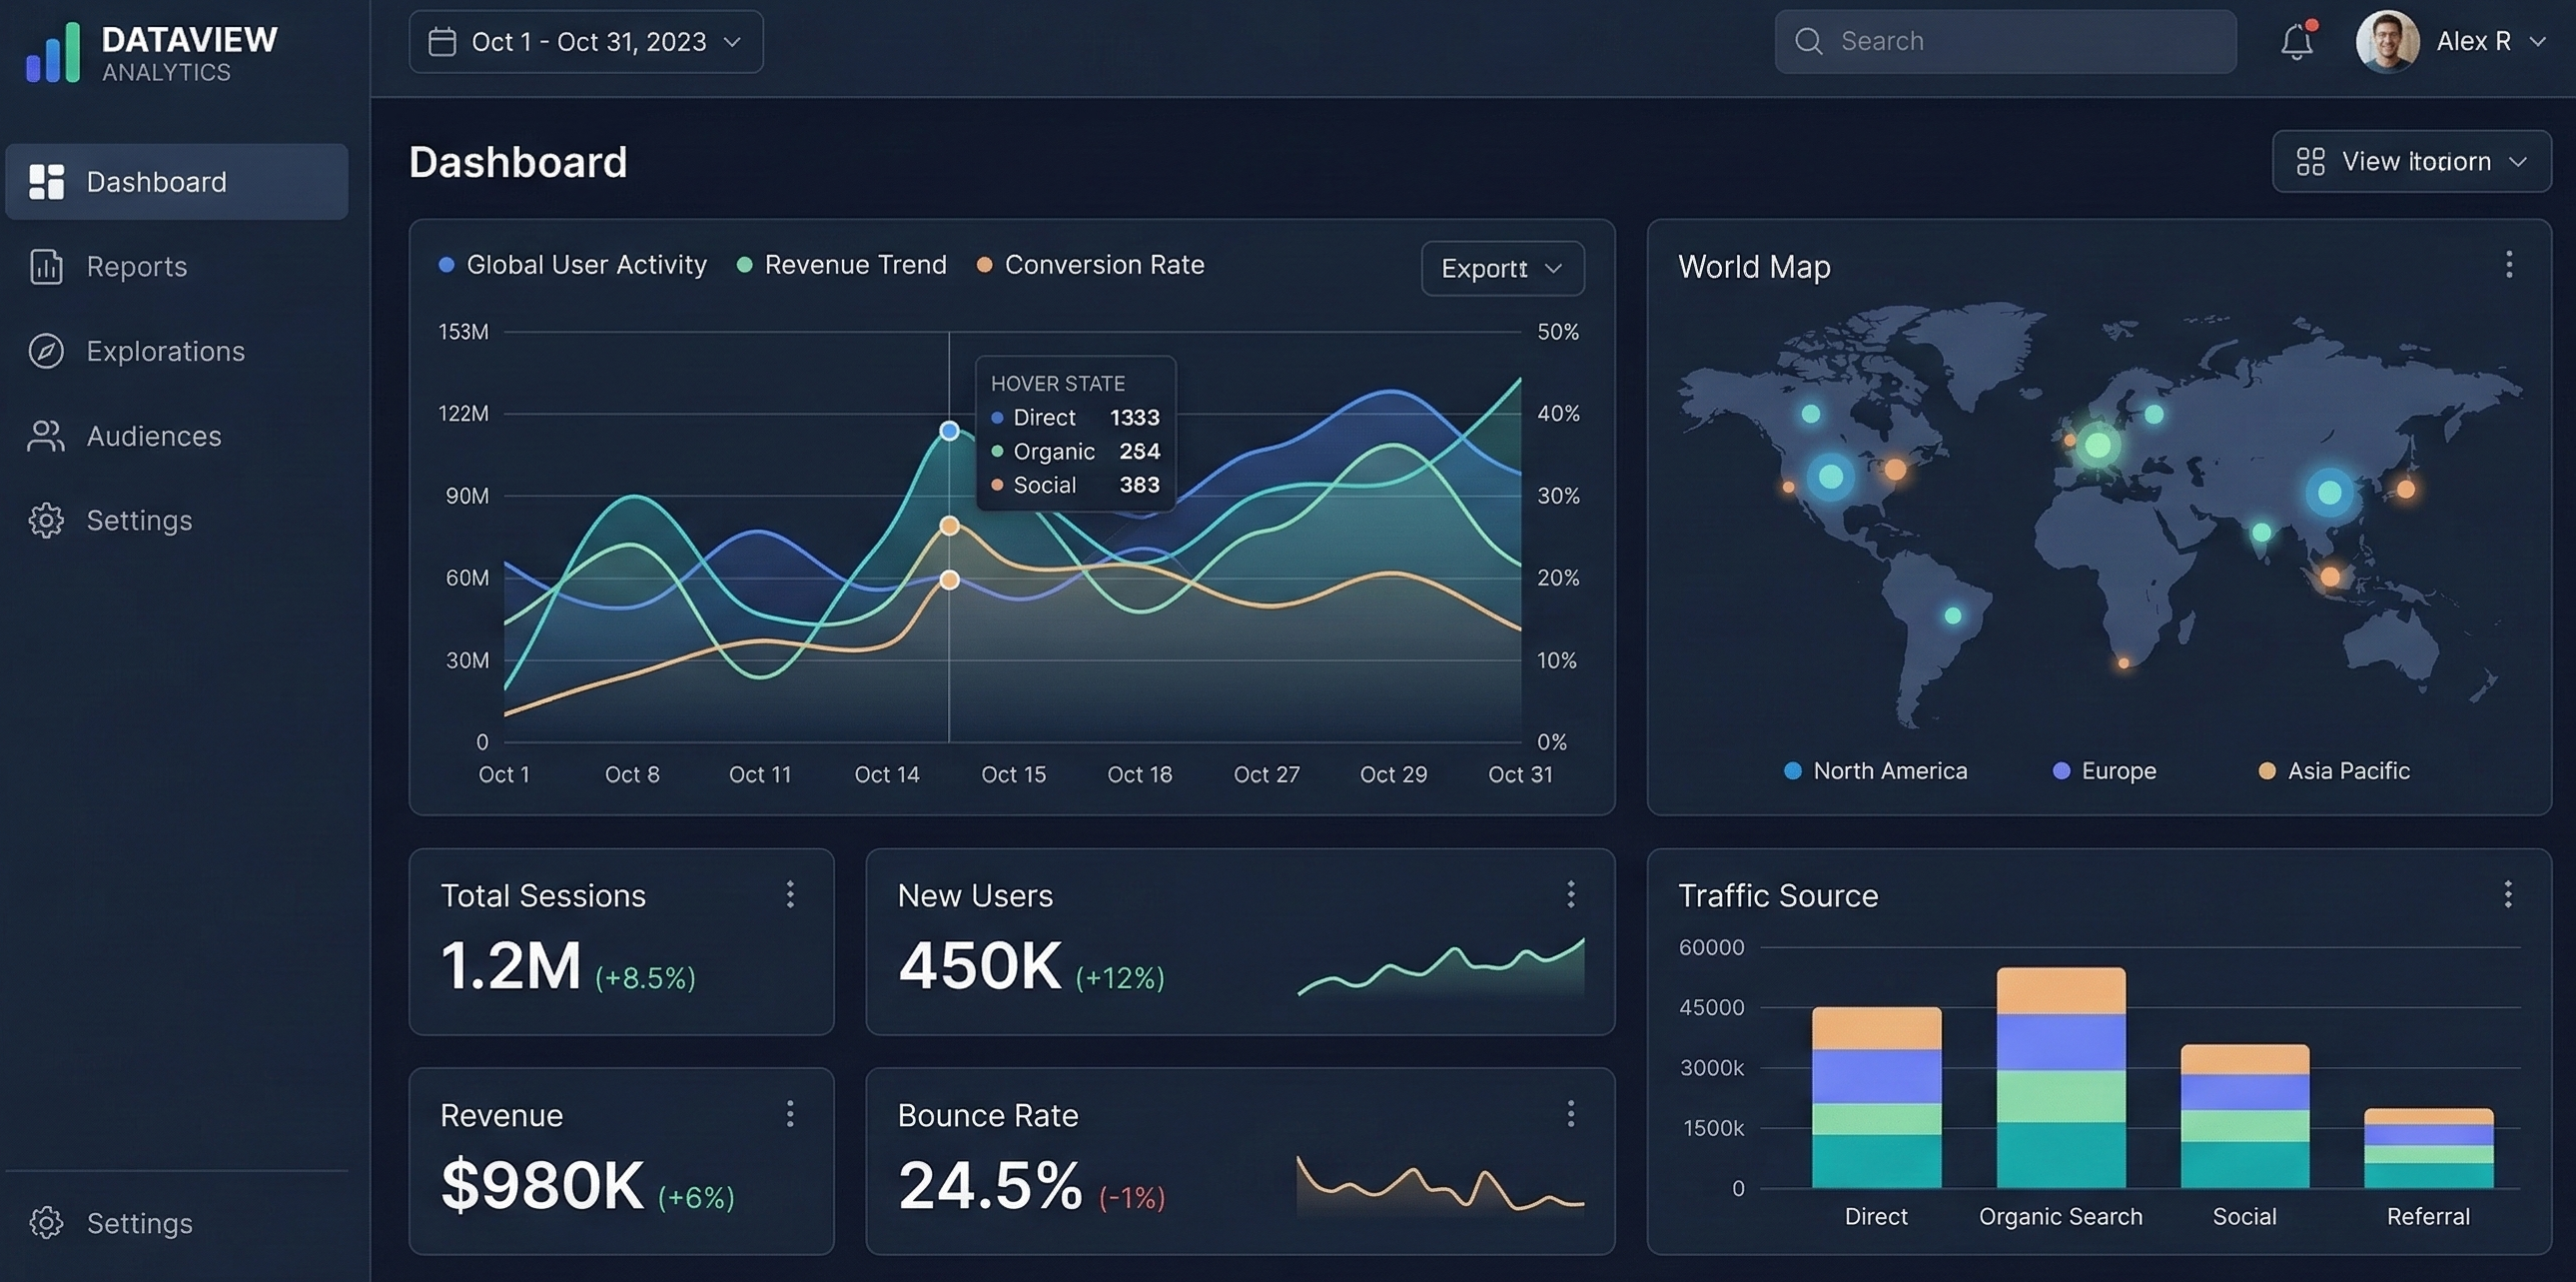Select the Reports sidebar icon
This screenshot has height=1282, width=2576.
point(46,266)
